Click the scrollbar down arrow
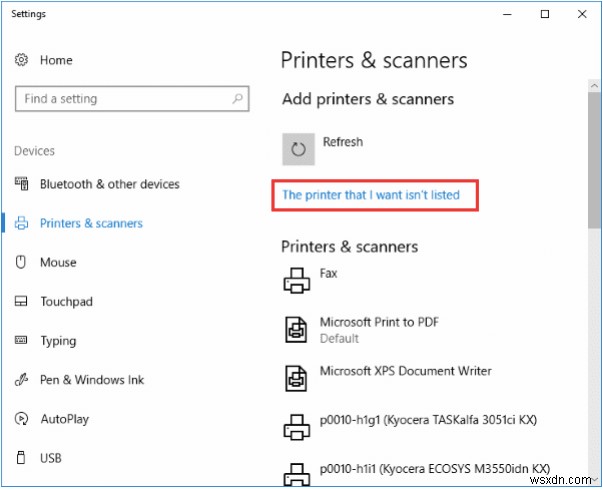Viewport: 603px width, 490px height. point(594,479)
